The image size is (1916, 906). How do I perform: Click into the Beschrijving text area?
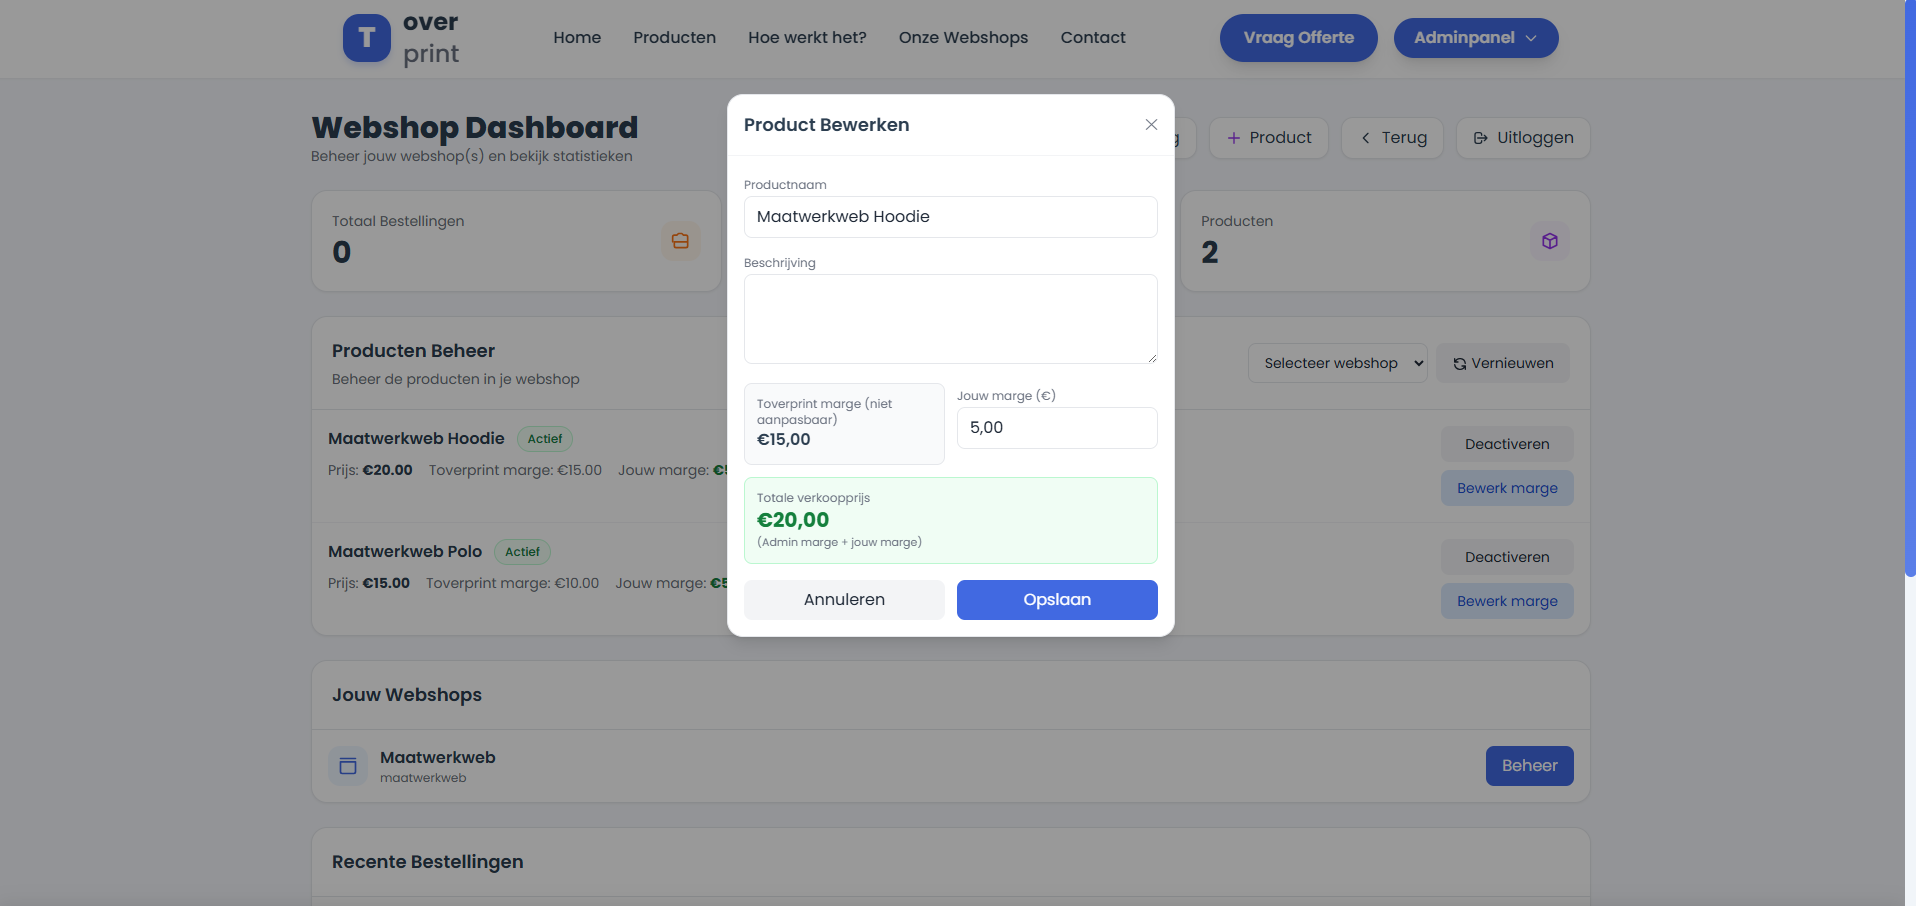950,319
